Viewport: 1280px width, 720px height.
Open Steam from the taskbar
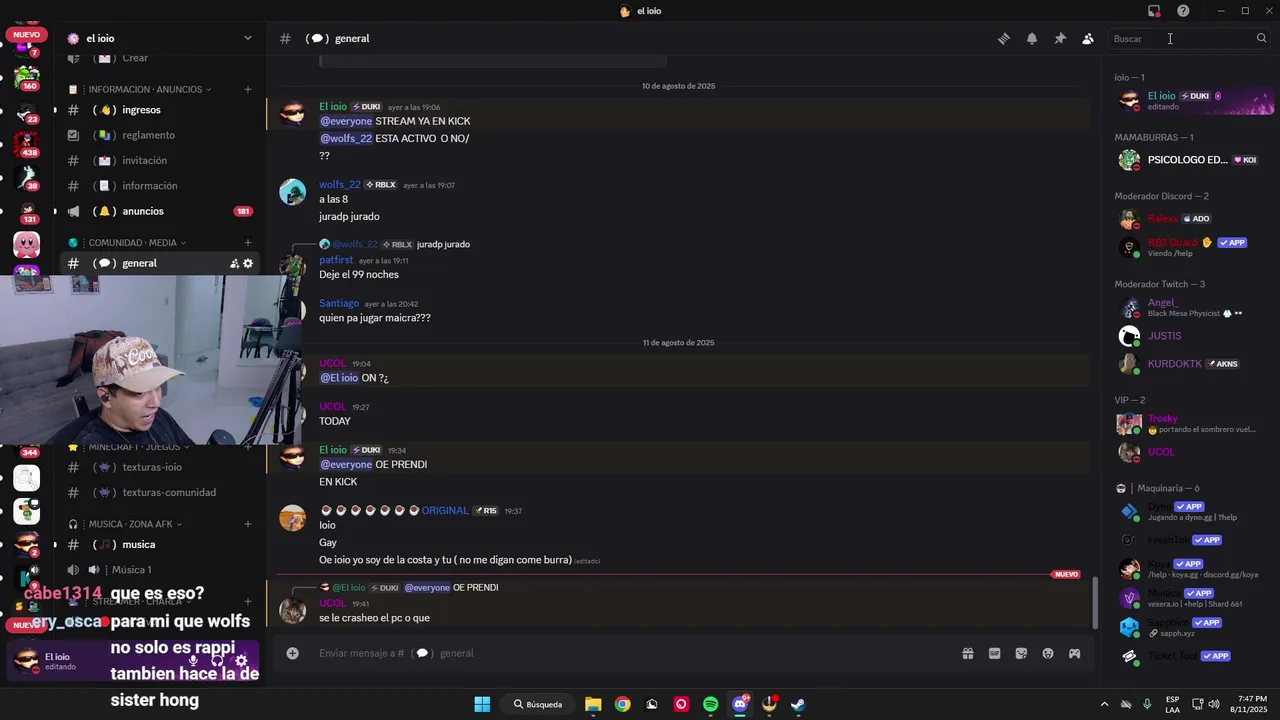click(x=798, y=704)
